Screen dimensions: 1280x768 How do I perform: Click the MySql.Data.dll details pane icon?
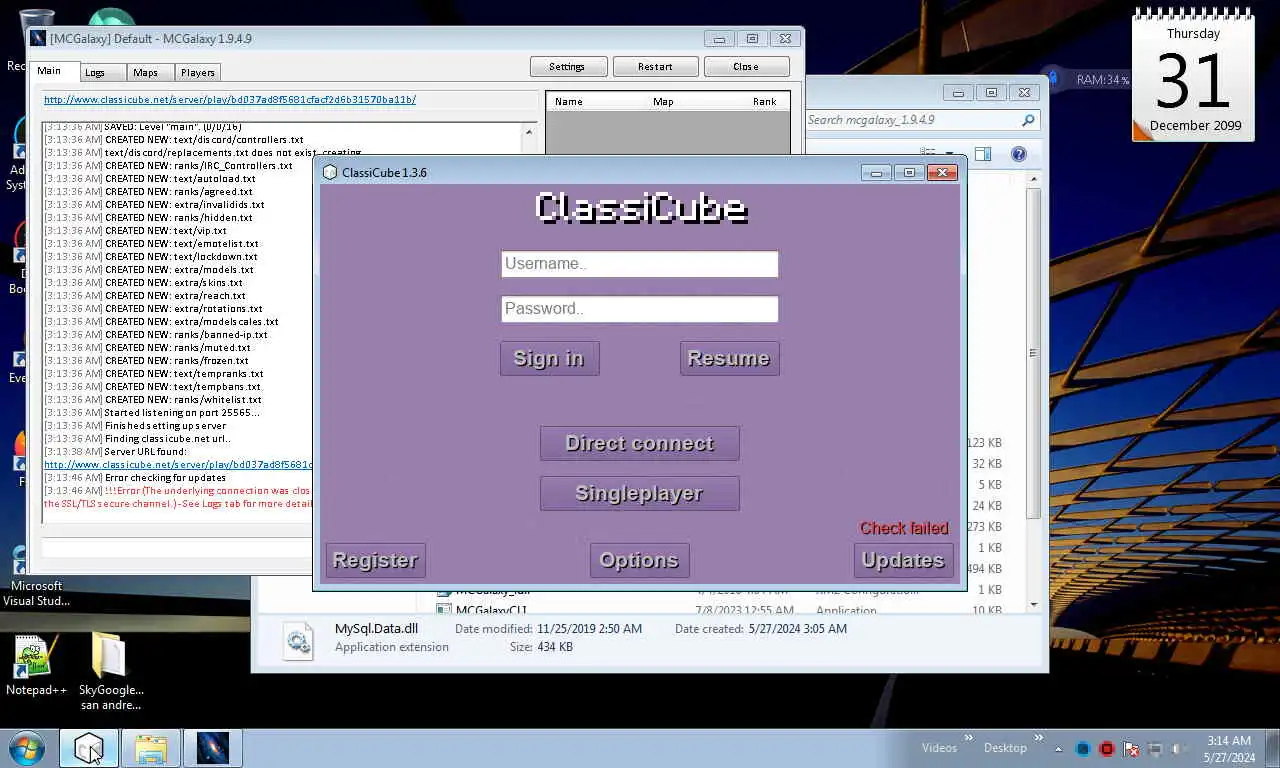coord(299,640)
